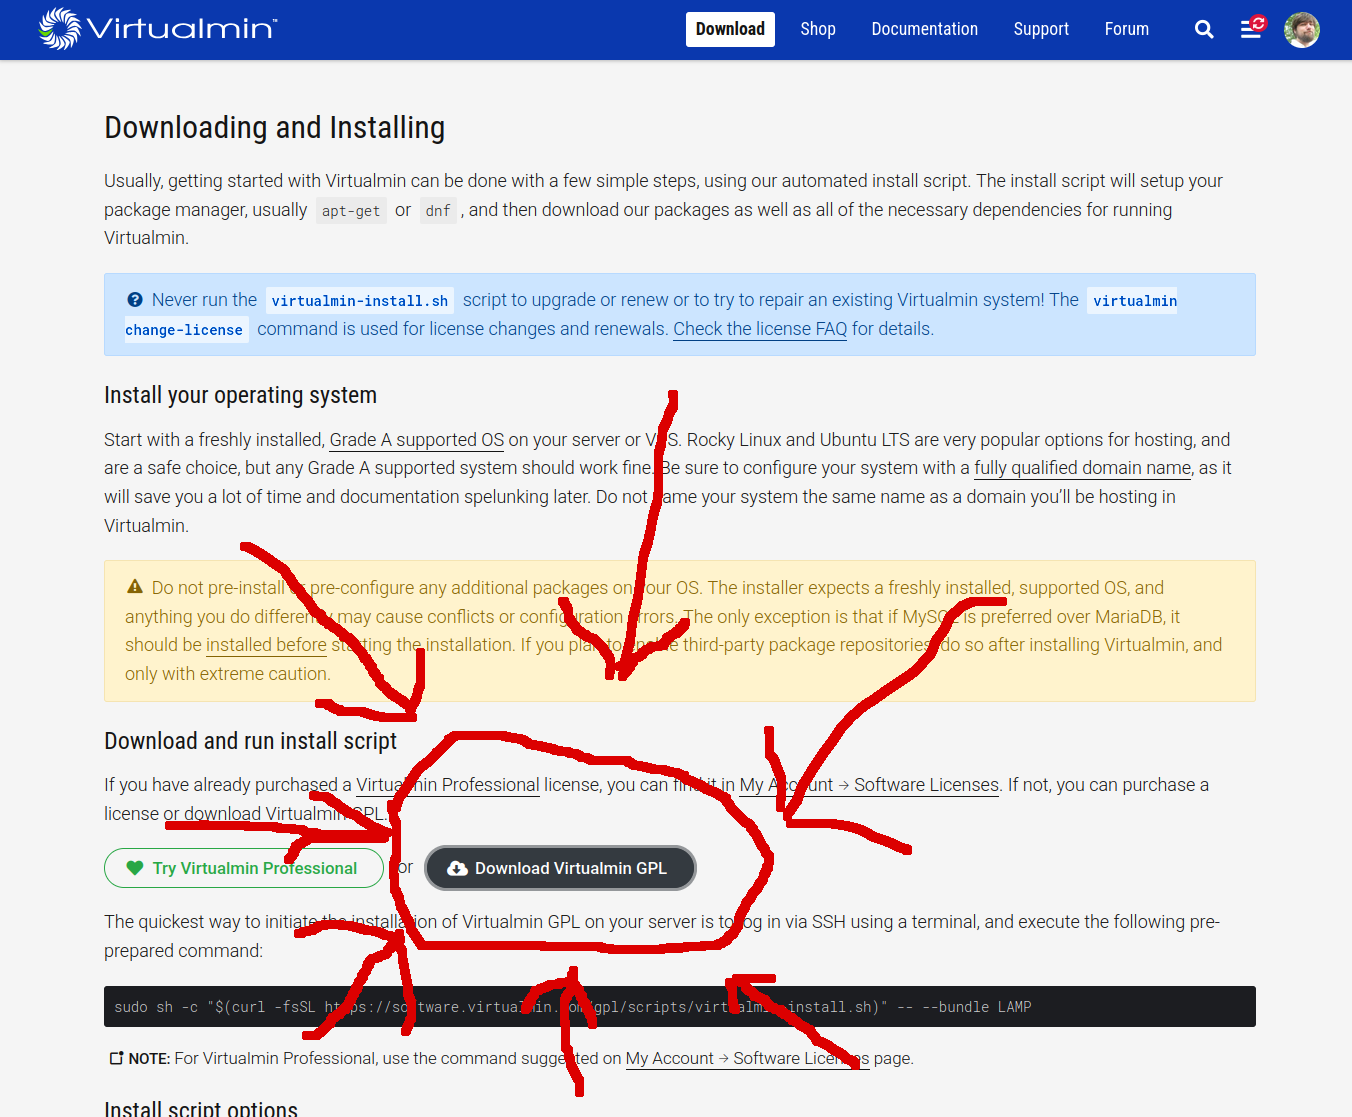Click the heart icon on Try Professional

[x=135, y=868]
